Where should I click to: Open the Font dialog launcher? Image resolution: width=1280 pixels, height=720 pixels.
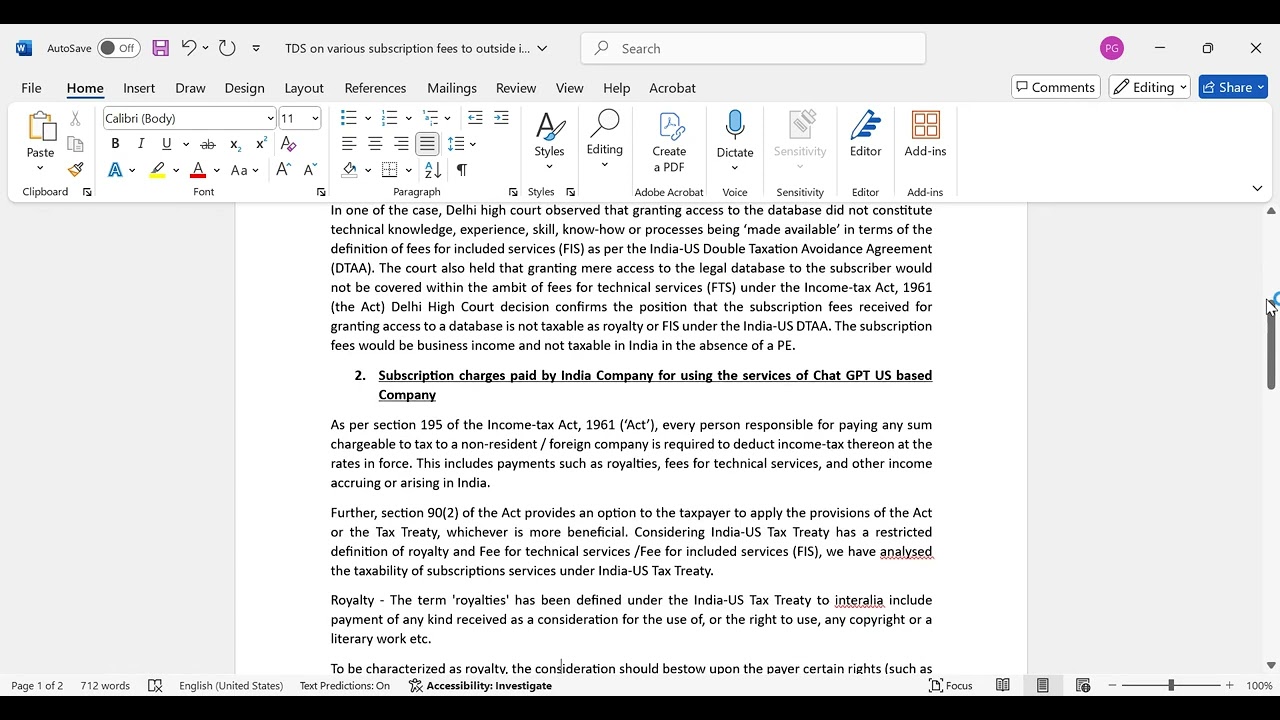[x=321, y=192]
